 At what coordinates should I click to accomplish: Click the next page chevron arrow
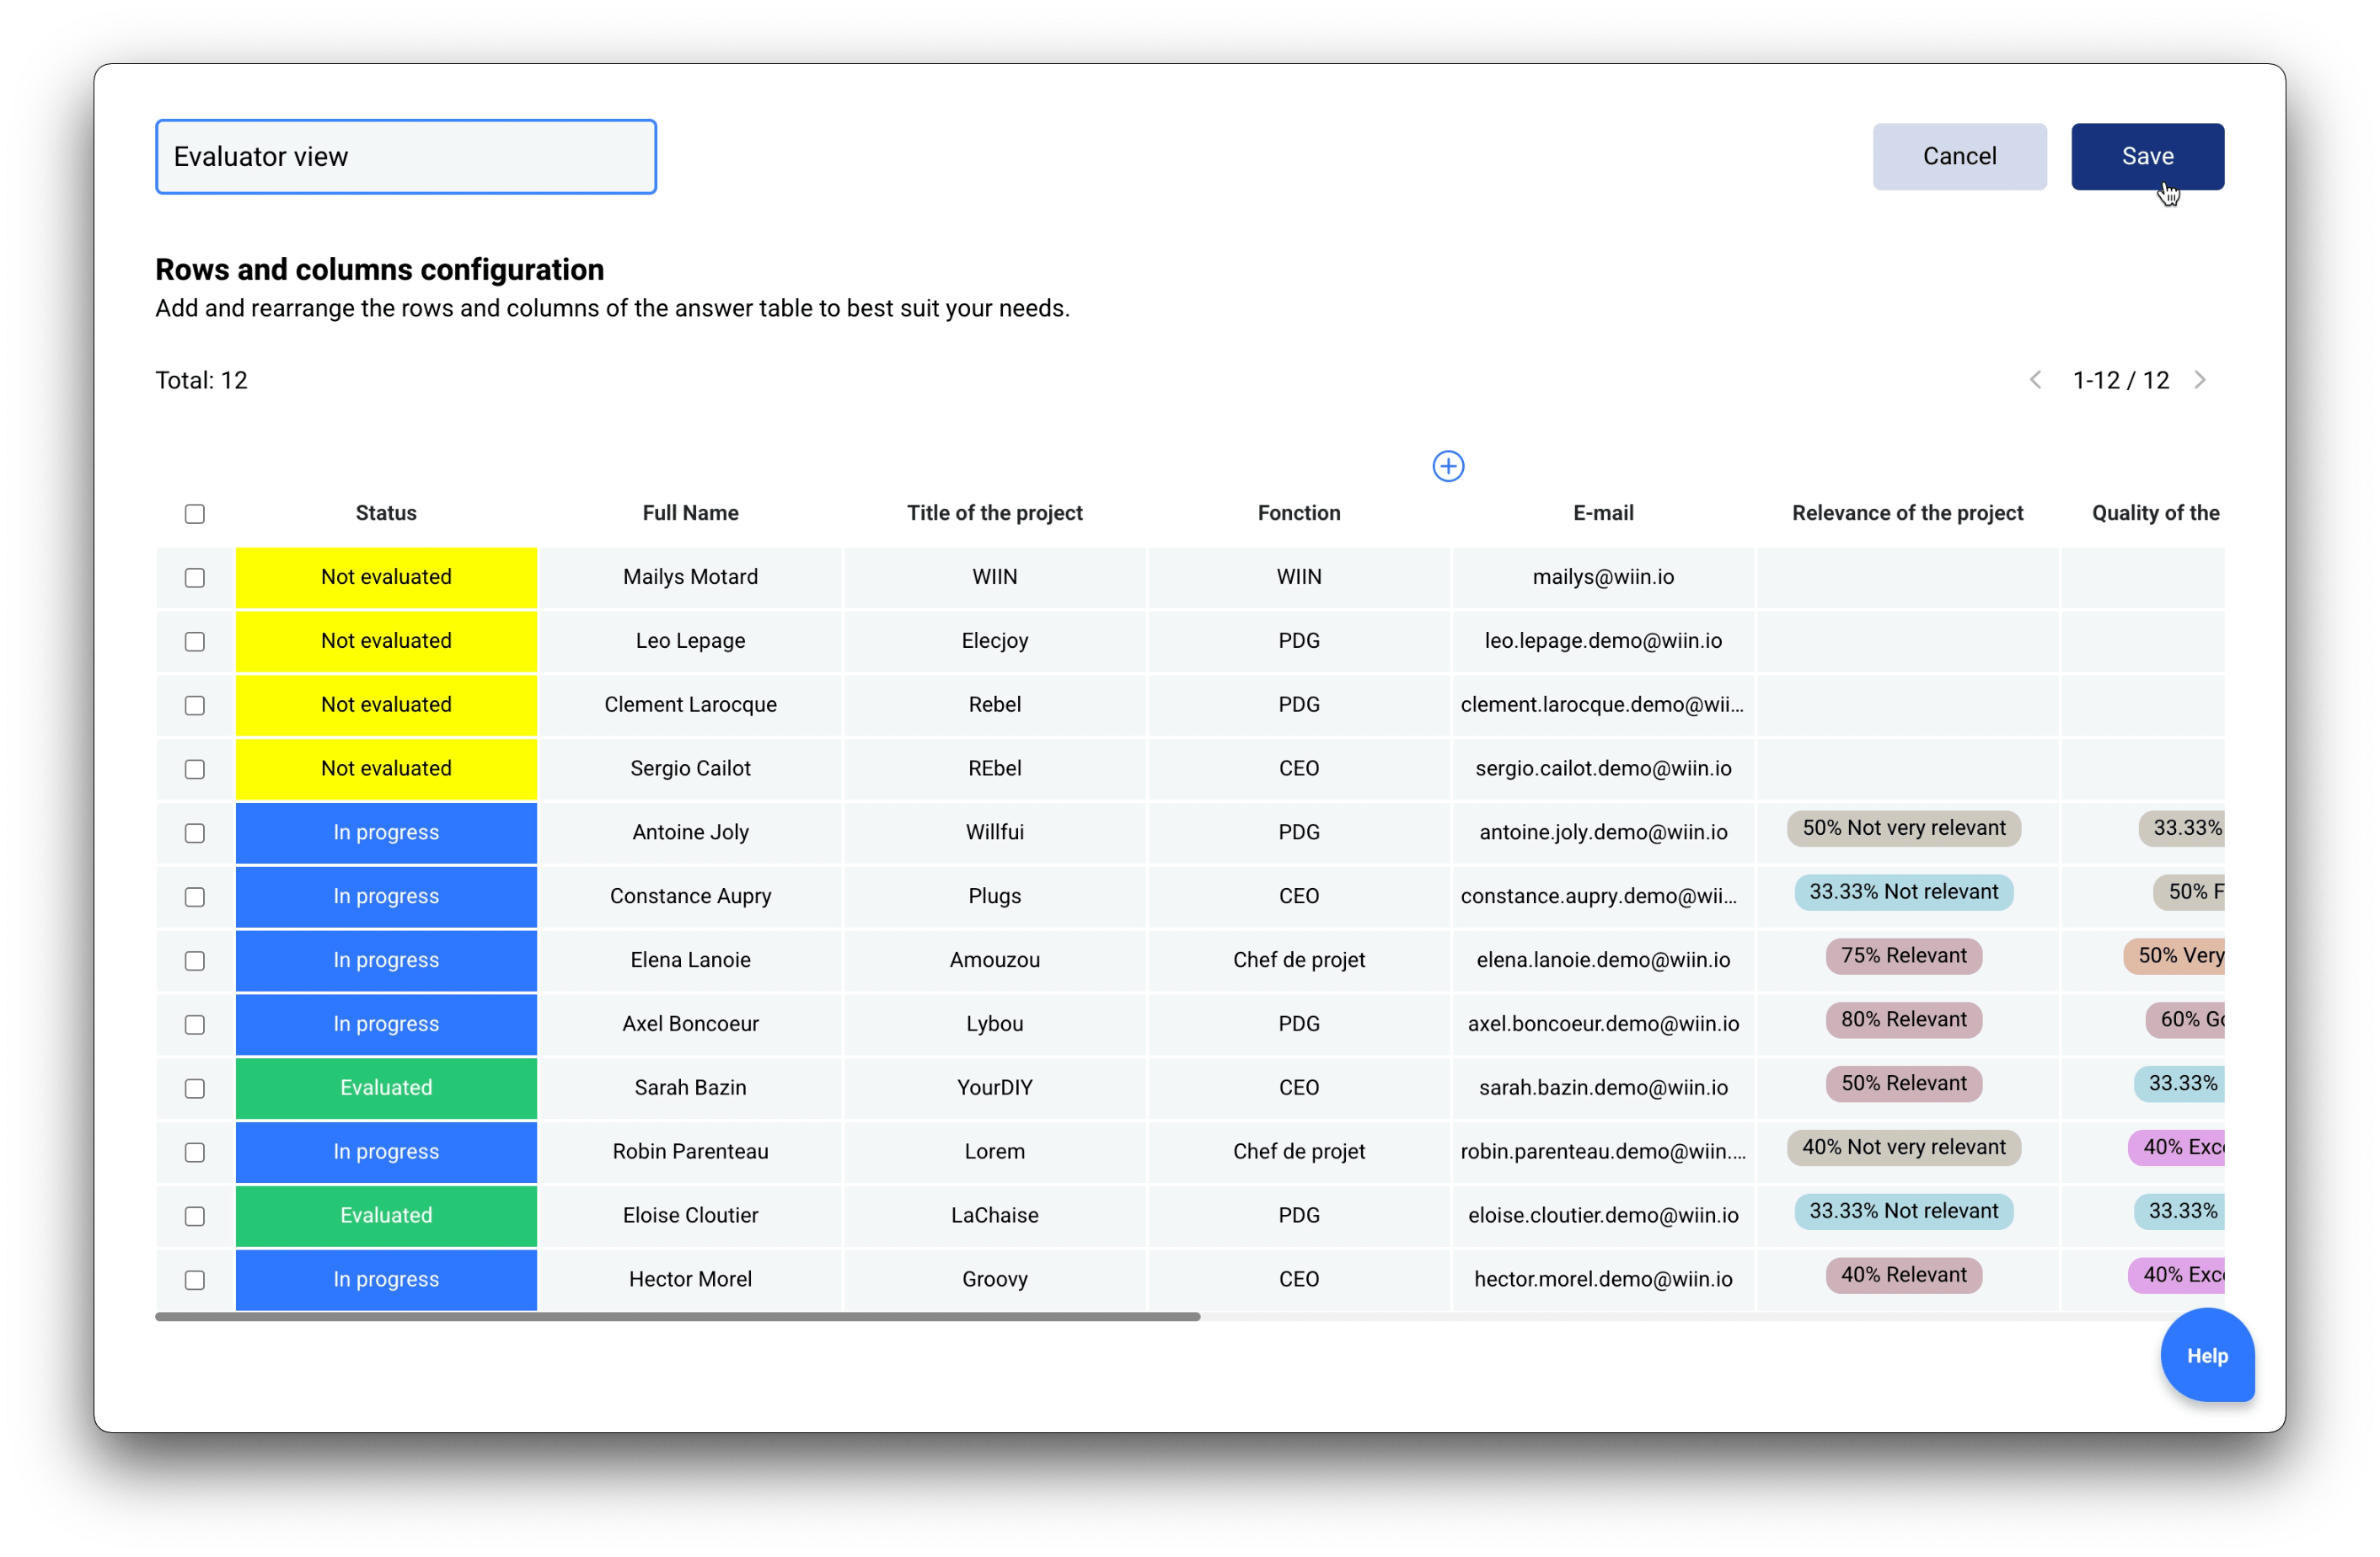pyautogui.click(x=2201, y=379)
